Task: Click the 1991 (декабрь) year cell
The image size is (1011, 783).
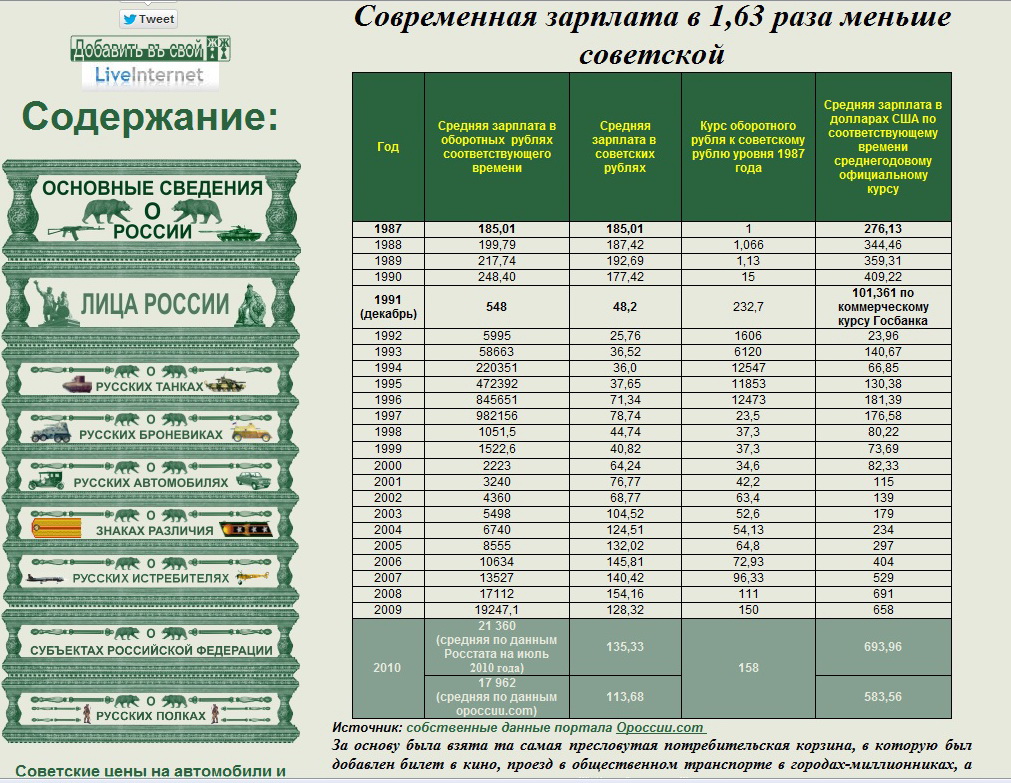Action: click(x=388, y=307)
